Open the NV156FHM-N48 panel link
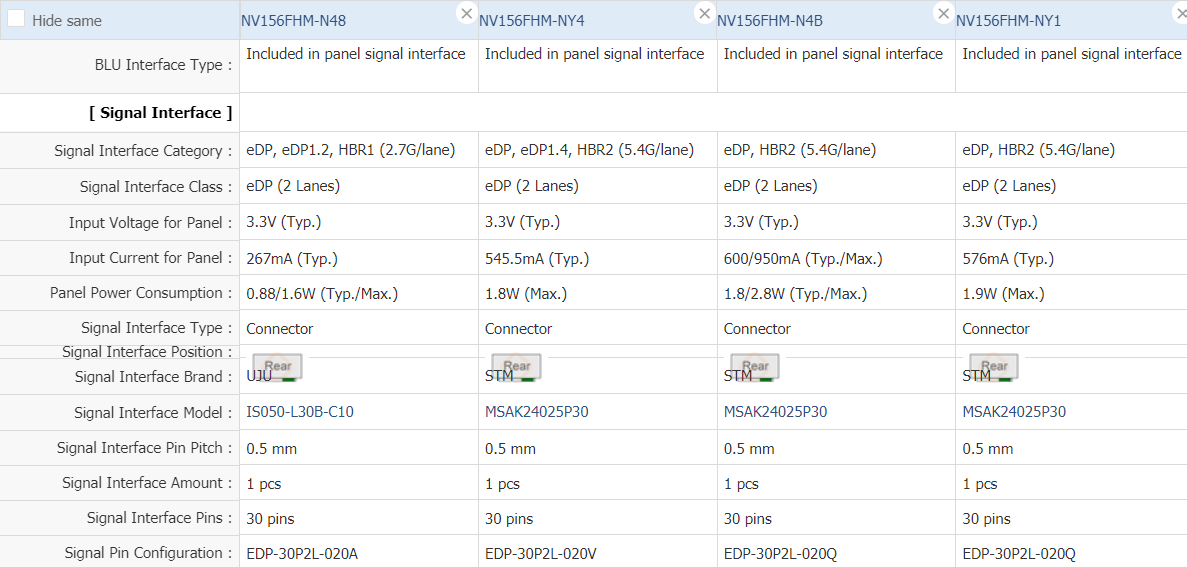1187x567 pixels. click(x=294, y=20)
